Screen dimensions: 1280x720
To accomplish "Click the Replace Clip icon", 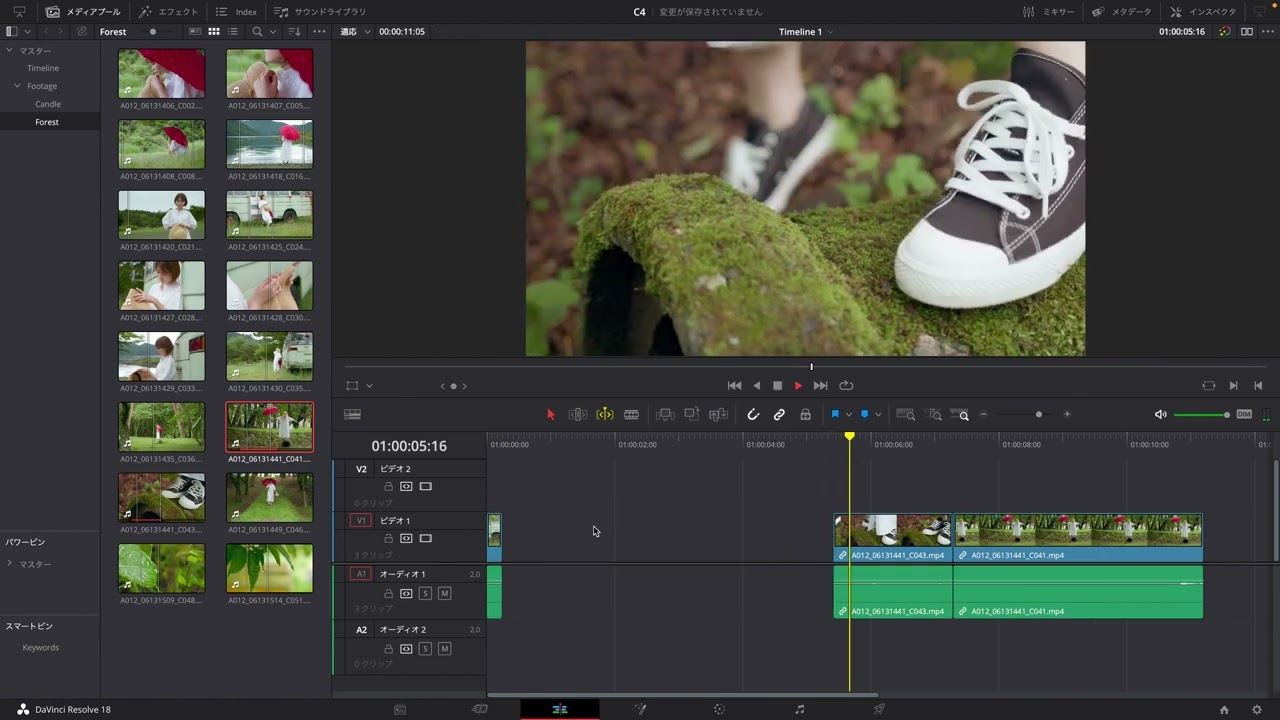I will pos(718,414).
